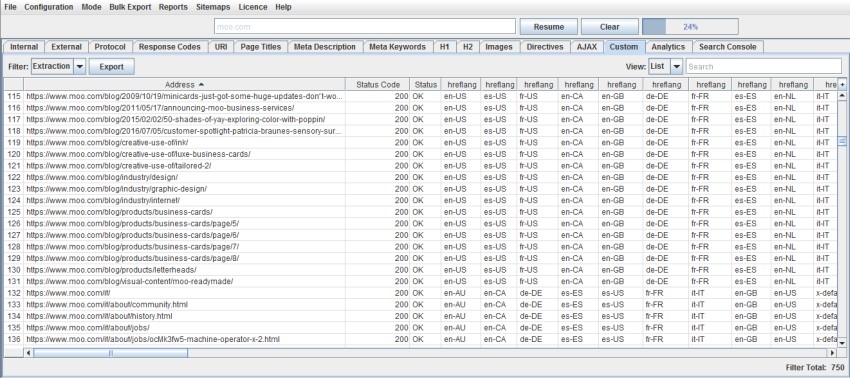Switch to the Analytics tab
Image resolution: width=850 pixels, height=378 pixels.
click(668, 47)
